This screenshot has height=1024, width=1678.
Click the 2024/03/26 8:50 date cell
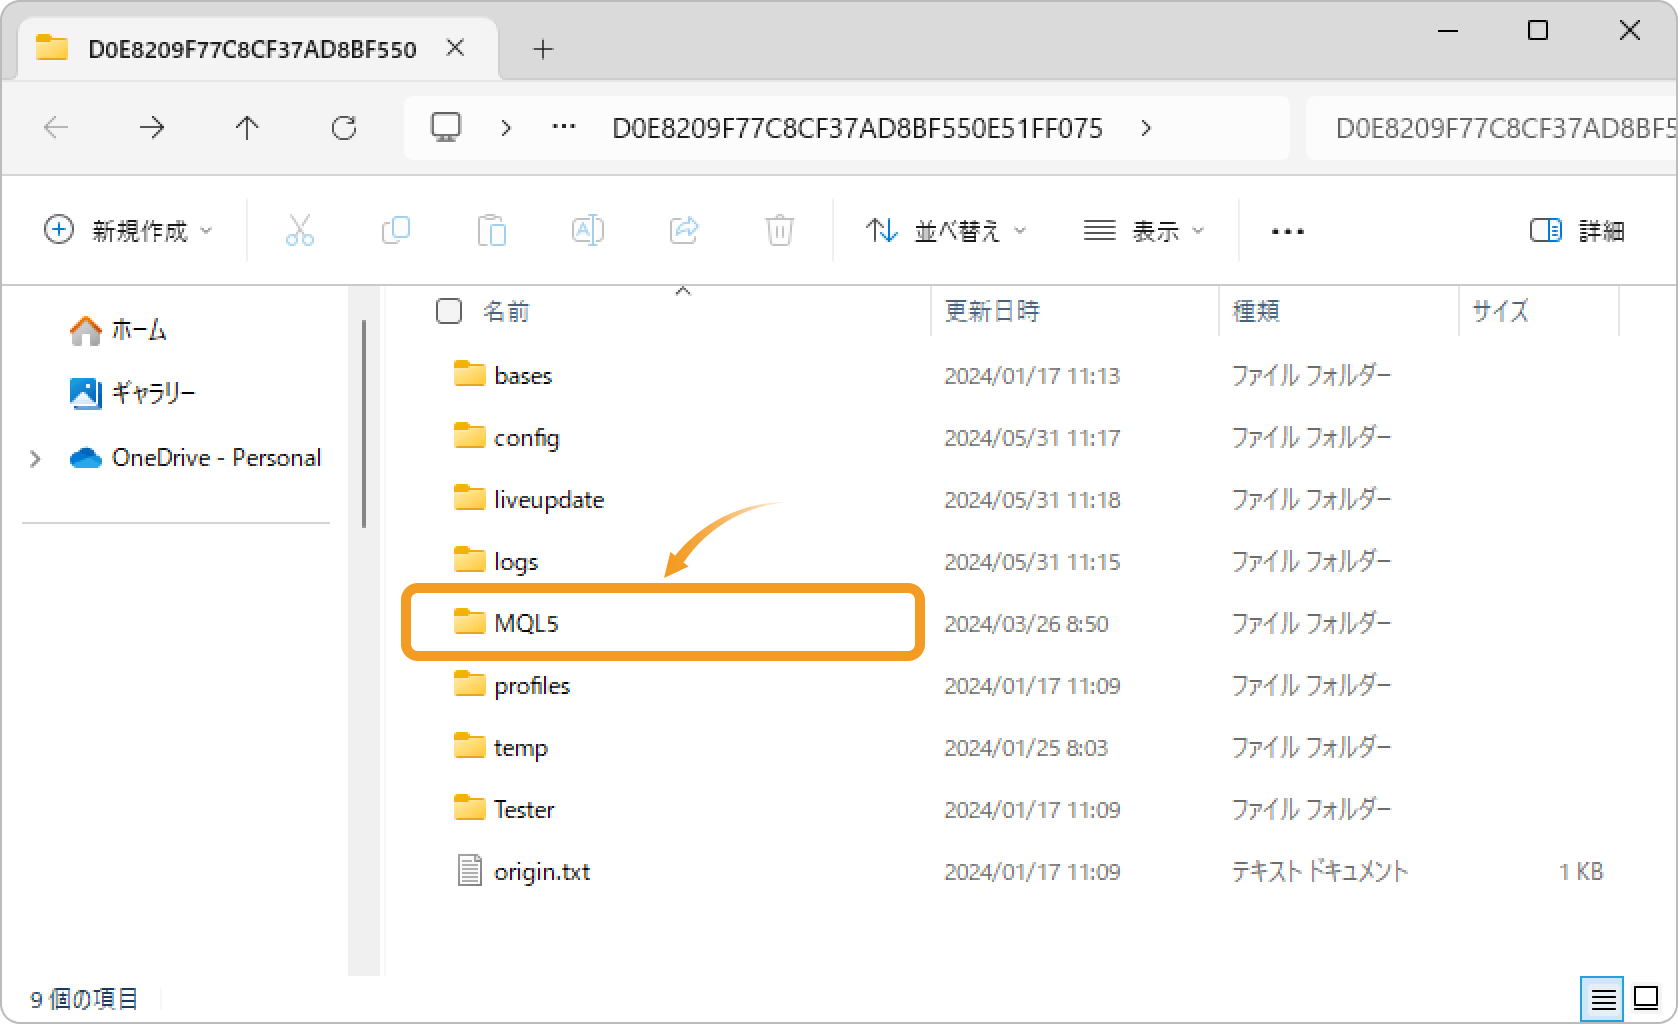point(1026,624)
